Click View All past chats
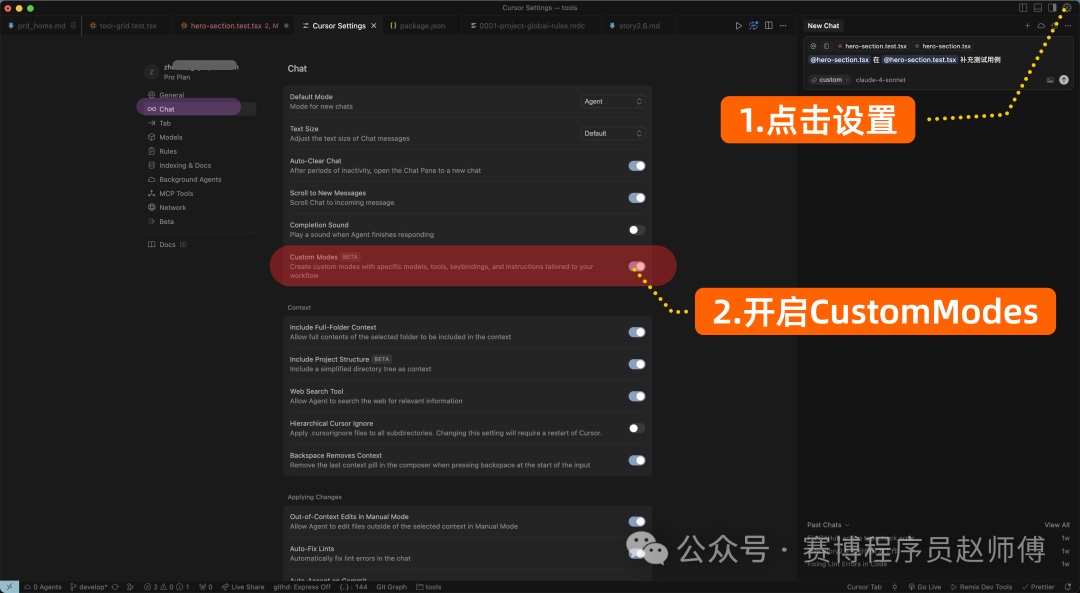The width and height of the screenshot is (1080, 593). click(x=1057, y=525)
